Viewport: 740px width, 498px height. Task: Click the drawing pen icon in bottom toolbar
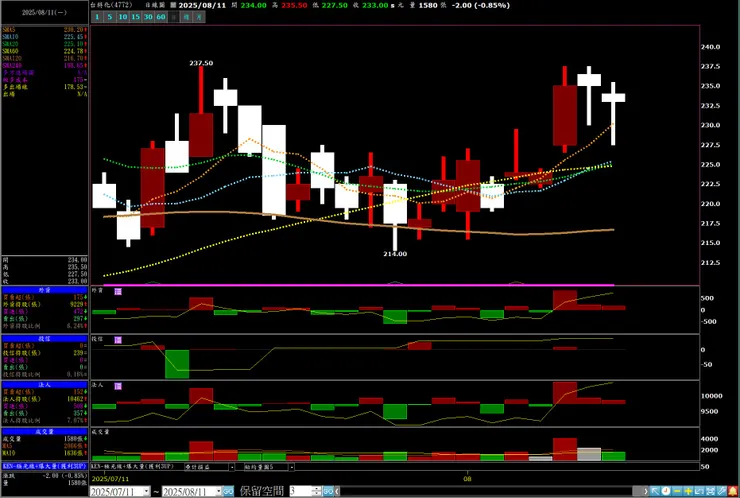[x=721, y=491]
